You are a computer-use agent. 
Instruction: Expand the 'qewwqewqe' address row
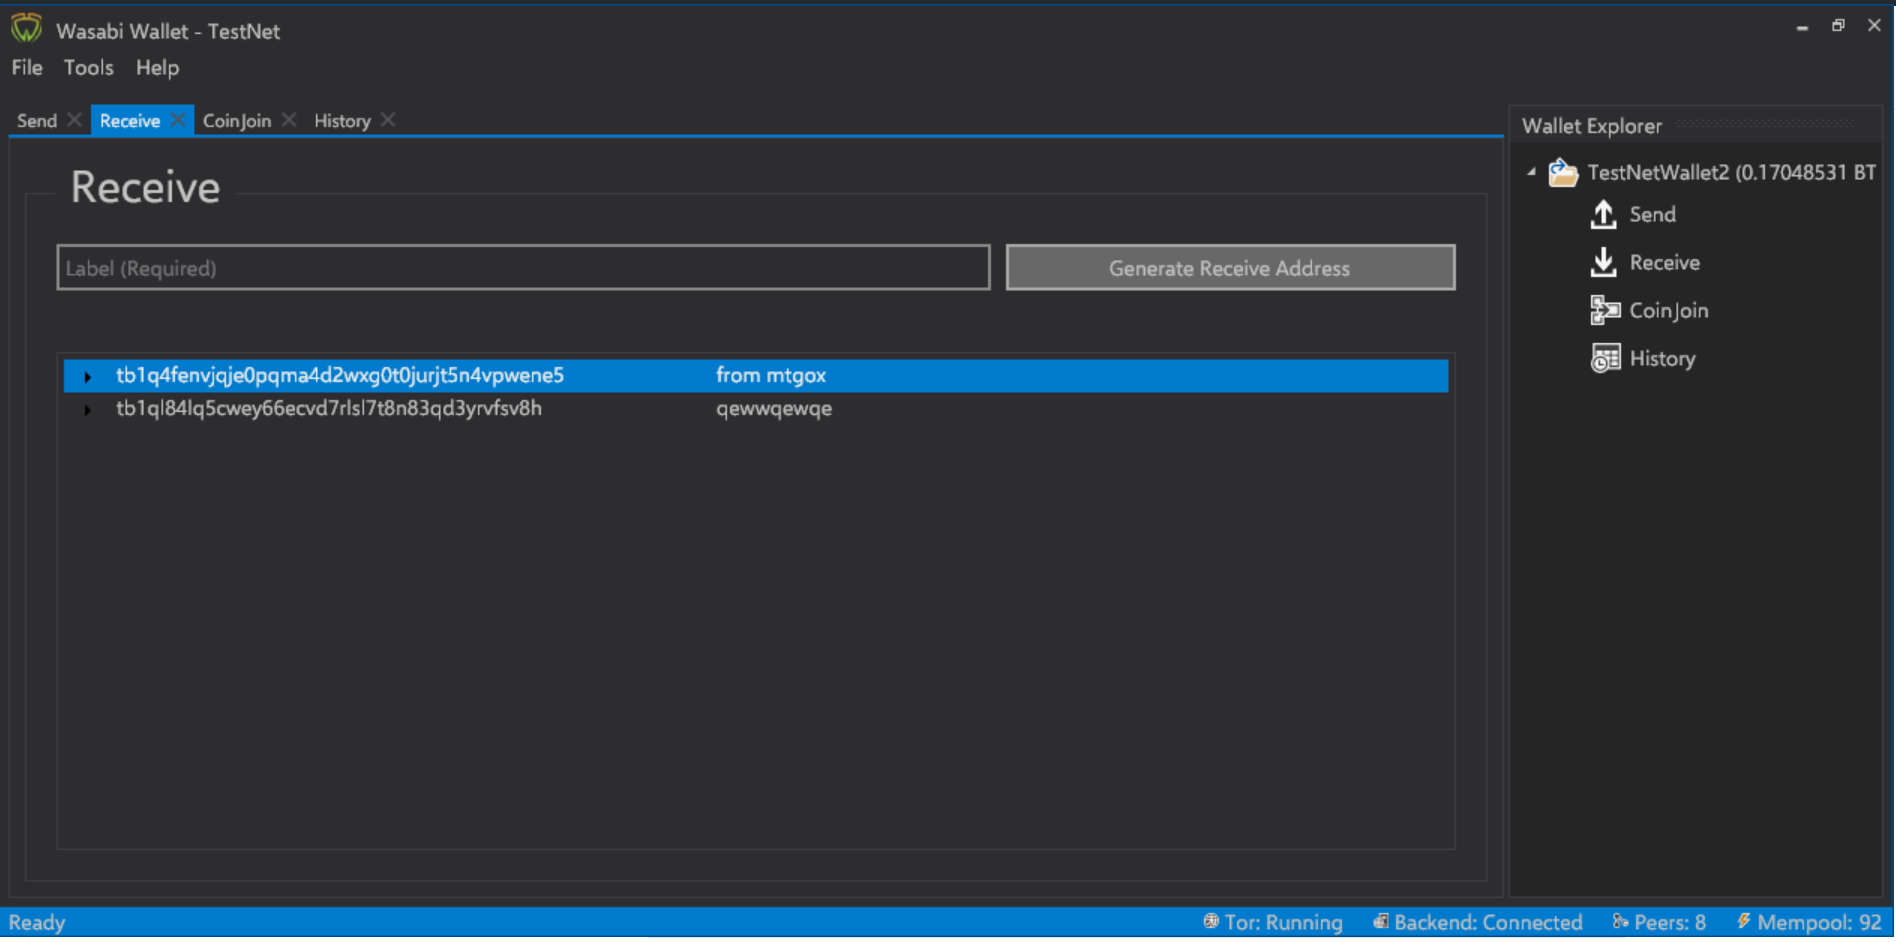[x=88, y=410]
